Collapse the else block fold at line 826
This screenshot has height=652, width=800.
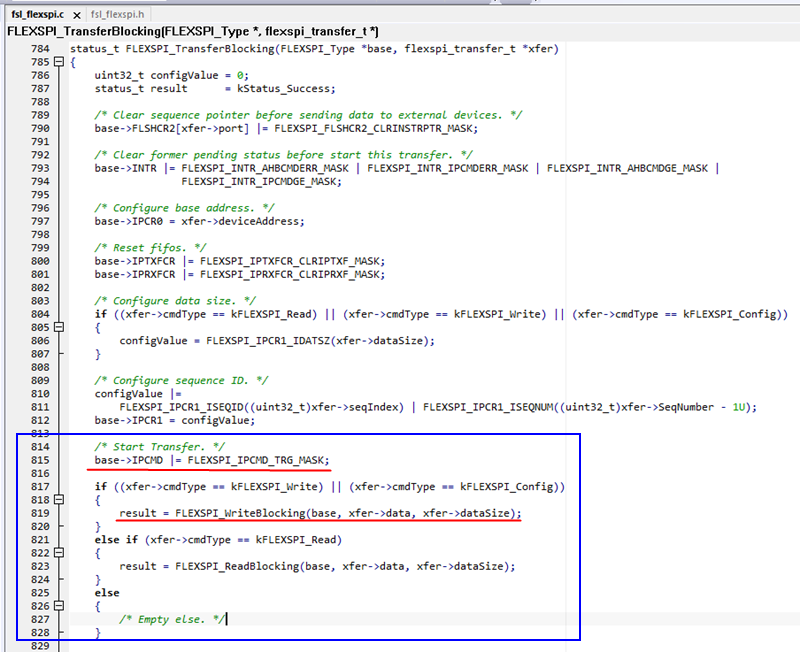59,606
